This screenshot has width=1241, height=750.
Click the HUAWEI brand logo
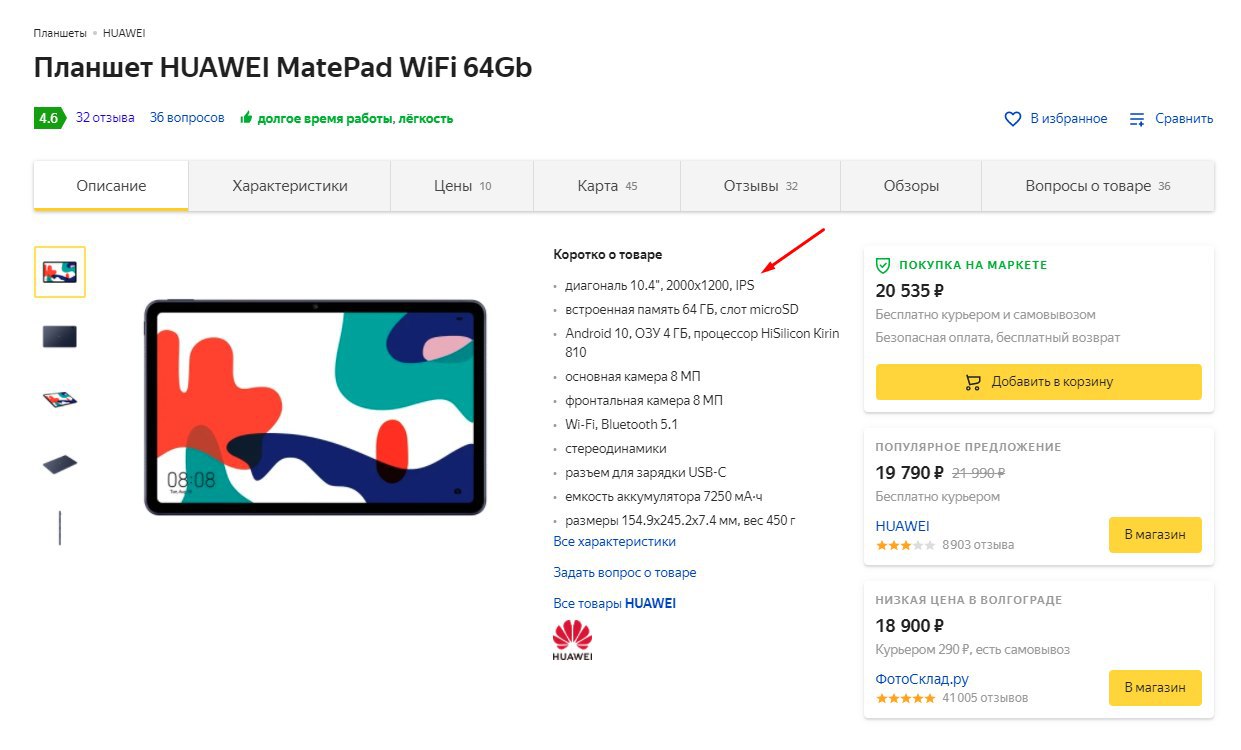tap(572, 640)
